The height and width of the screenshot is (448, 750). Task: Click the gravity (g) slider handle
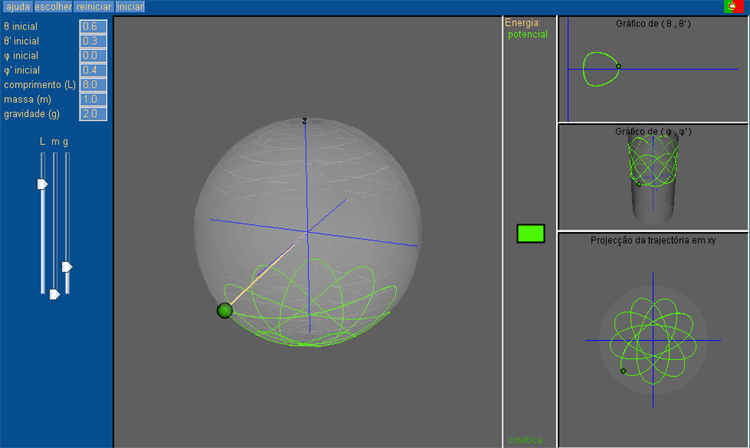click(67, 267)
